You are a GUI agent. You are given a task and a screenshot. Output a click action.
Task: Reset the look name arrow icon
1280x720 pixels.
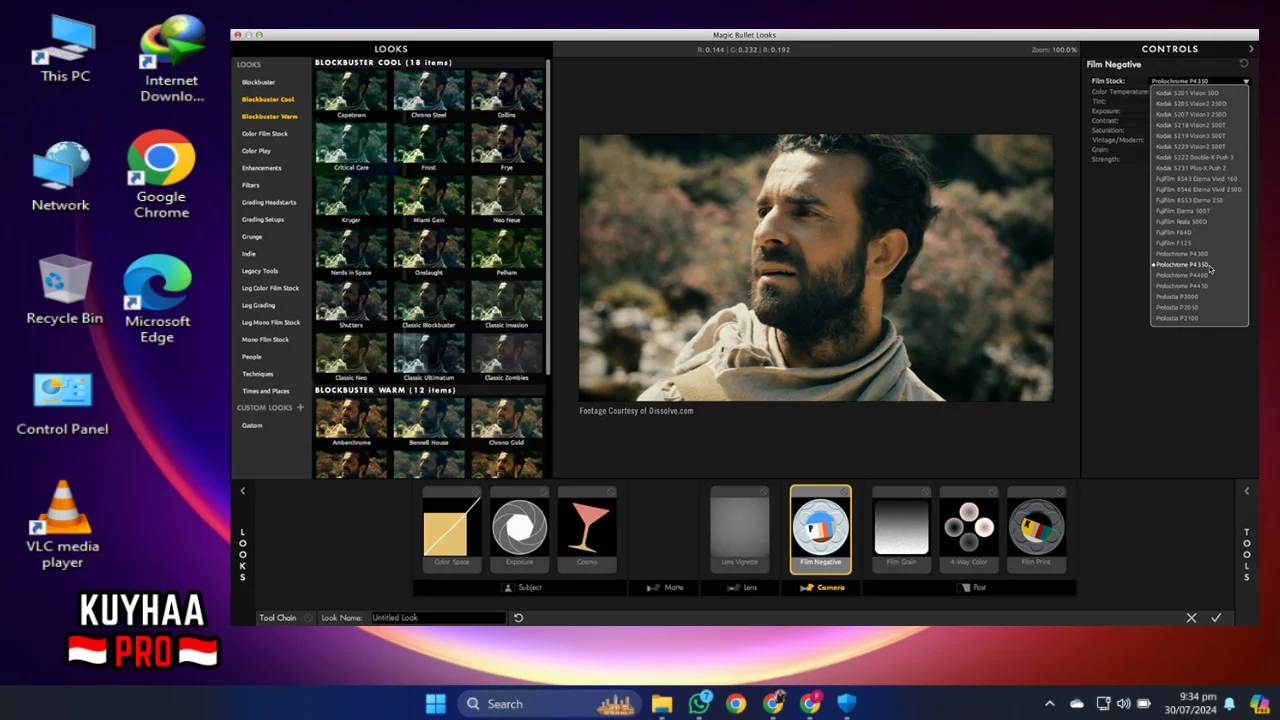click(518, 618)
